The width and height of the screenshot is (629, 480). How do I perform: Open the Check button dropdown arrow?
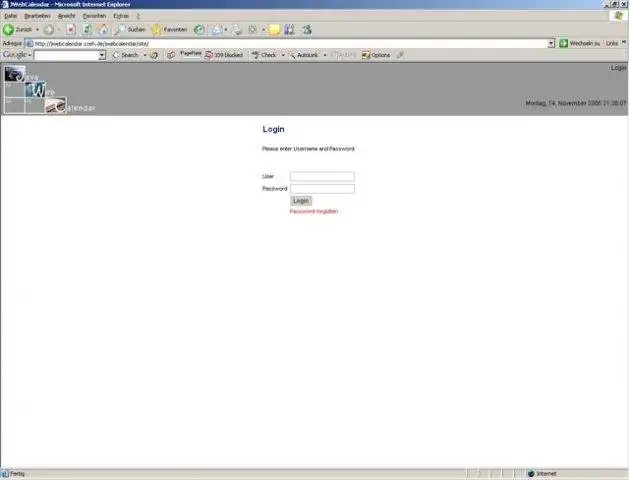[x=283, y=55]
